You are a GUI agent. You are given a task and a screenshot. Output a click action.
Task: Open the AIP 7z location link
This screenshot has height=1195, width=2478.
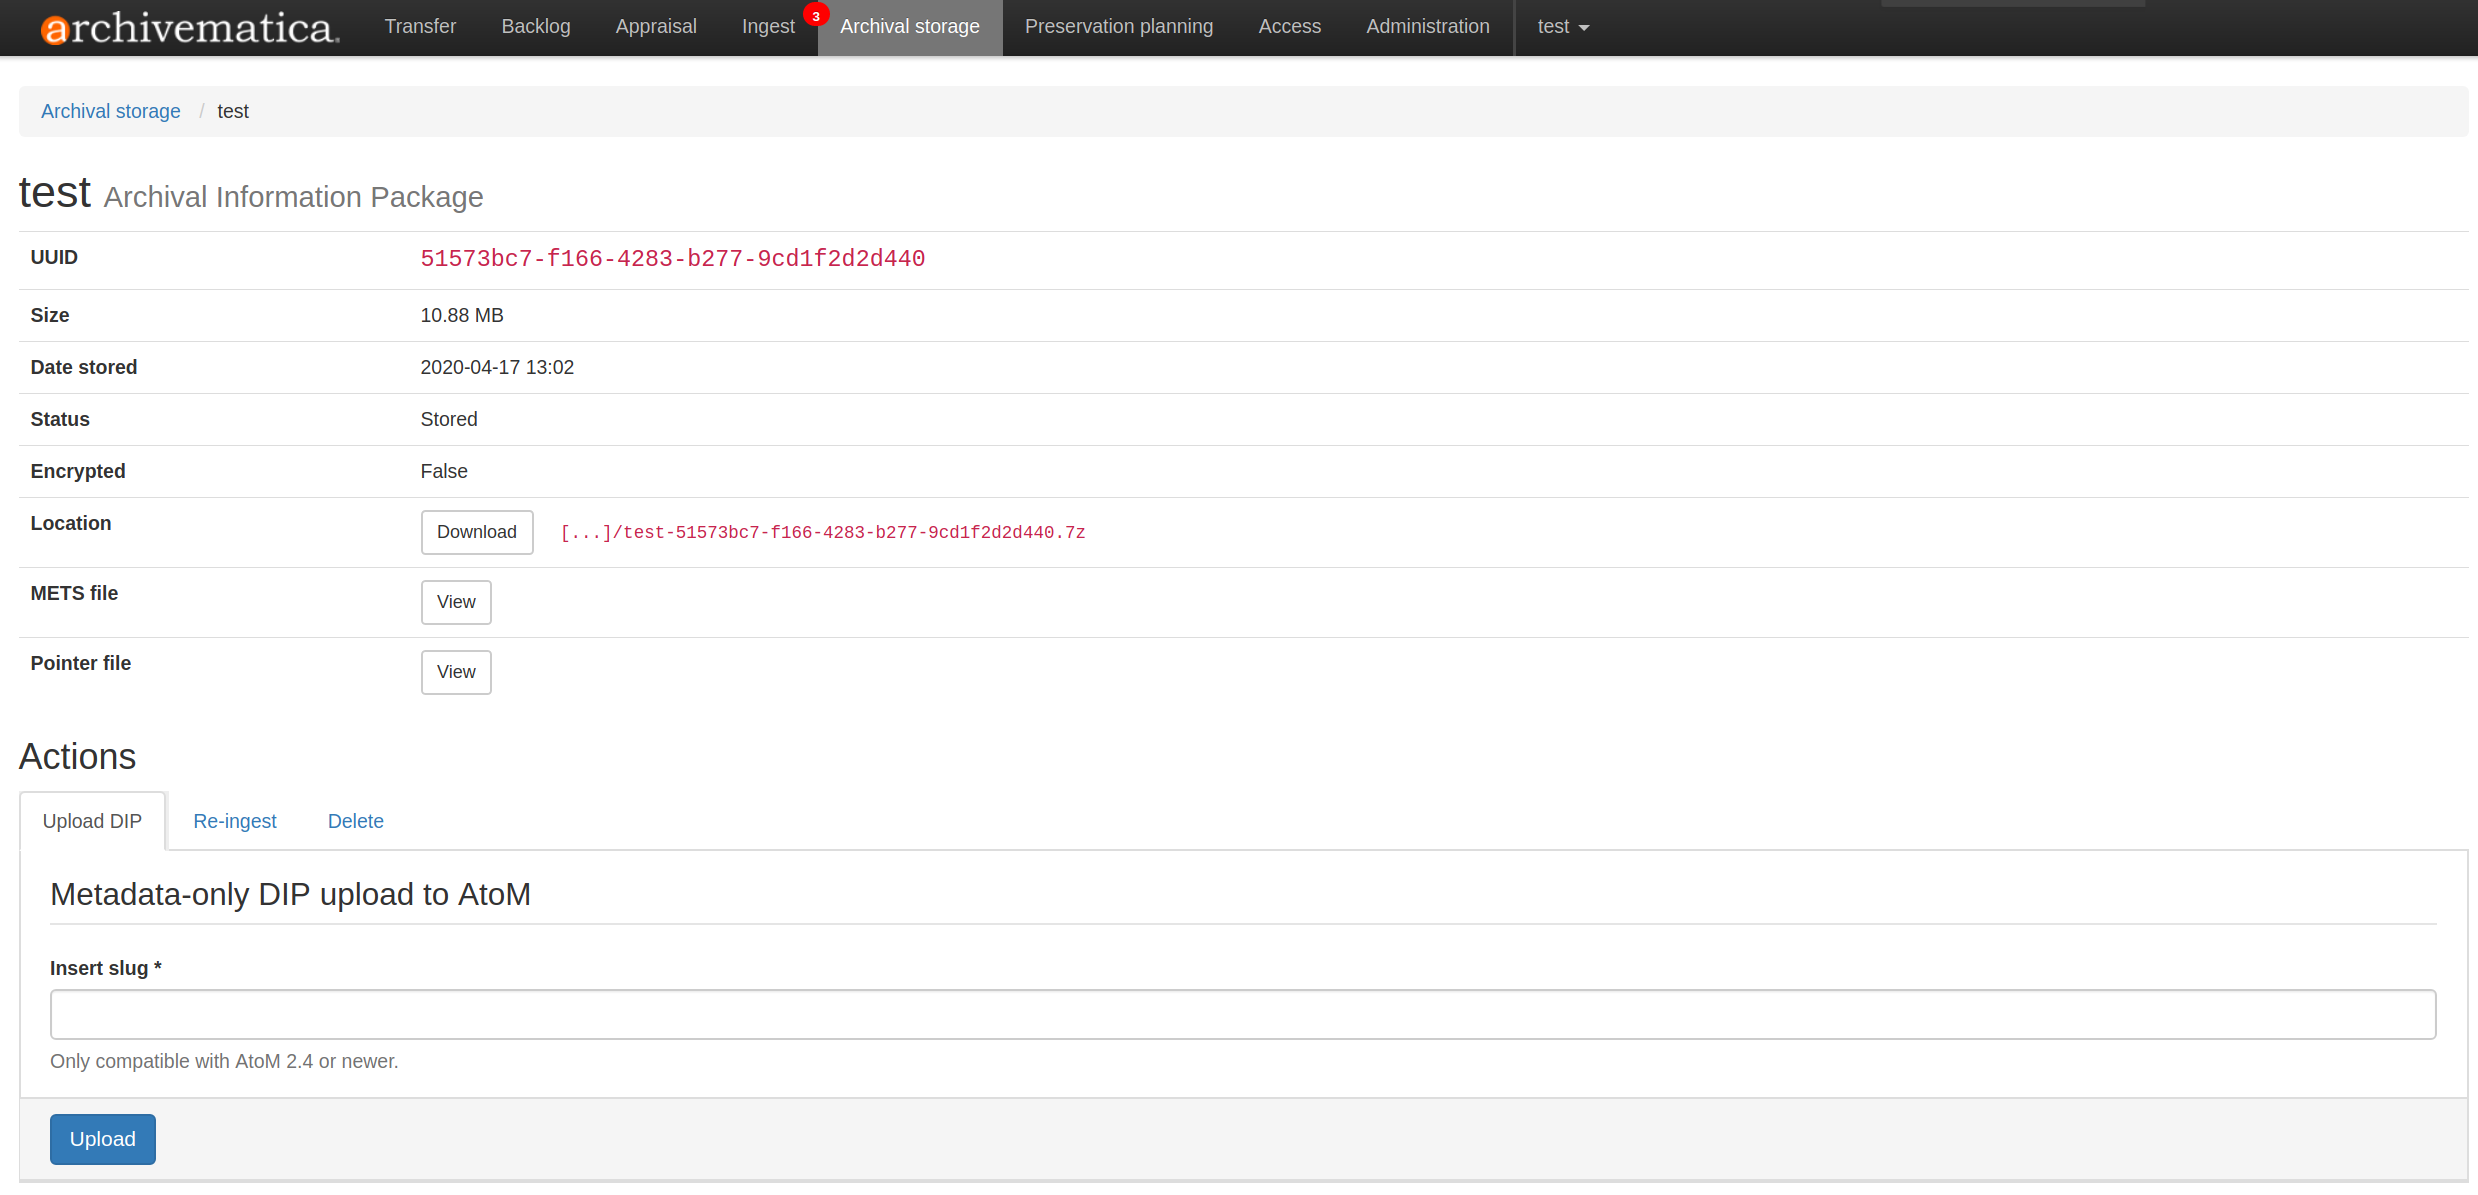point(822,532)
